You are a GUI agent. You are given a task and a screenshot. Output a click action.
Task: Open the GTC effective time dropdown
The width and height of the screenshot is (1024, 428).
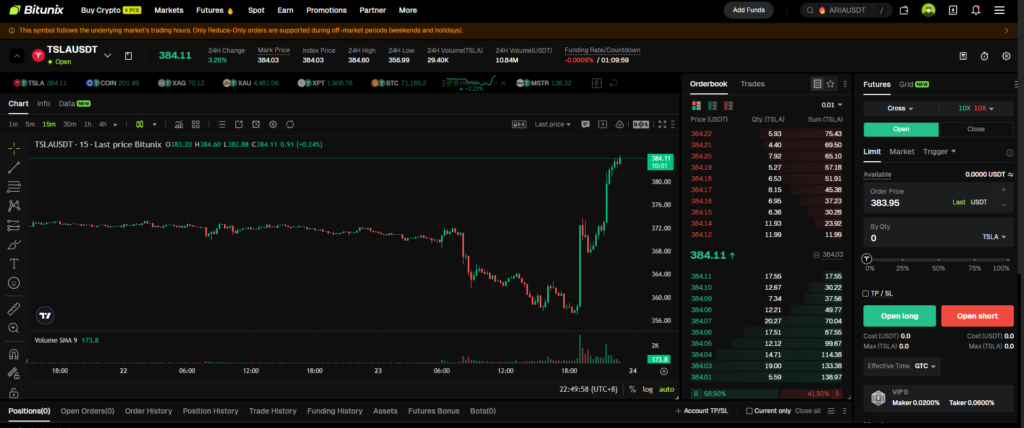coord(926,366)
